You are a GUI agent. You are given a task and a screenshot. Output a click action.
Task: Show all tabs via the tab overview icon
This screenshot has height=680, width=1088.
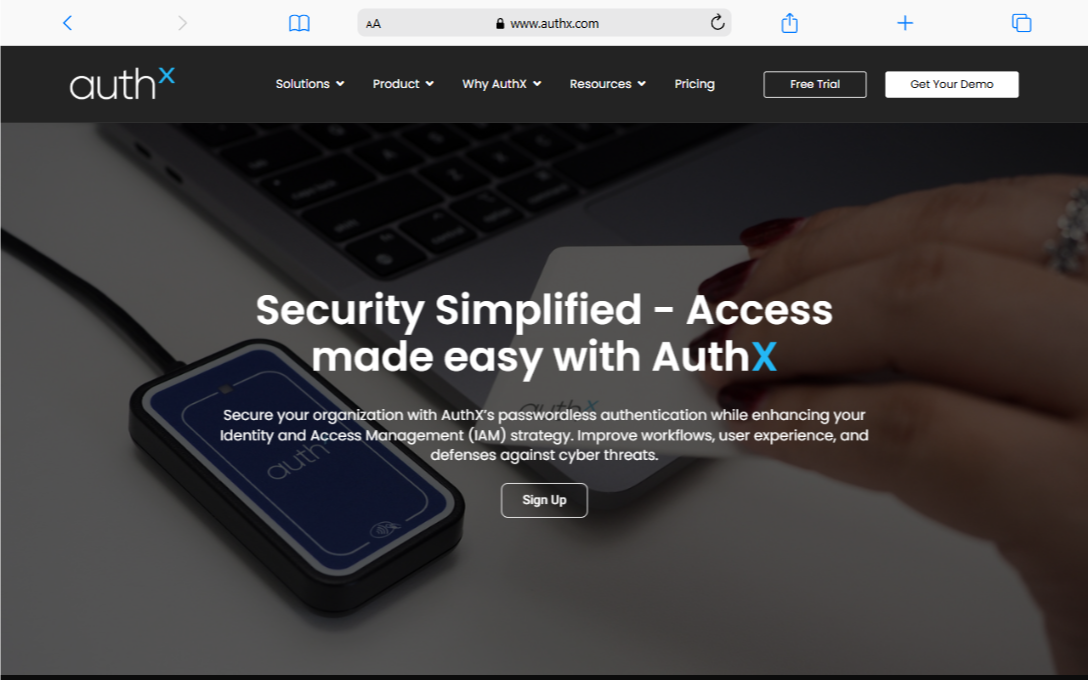(1021, 23)
